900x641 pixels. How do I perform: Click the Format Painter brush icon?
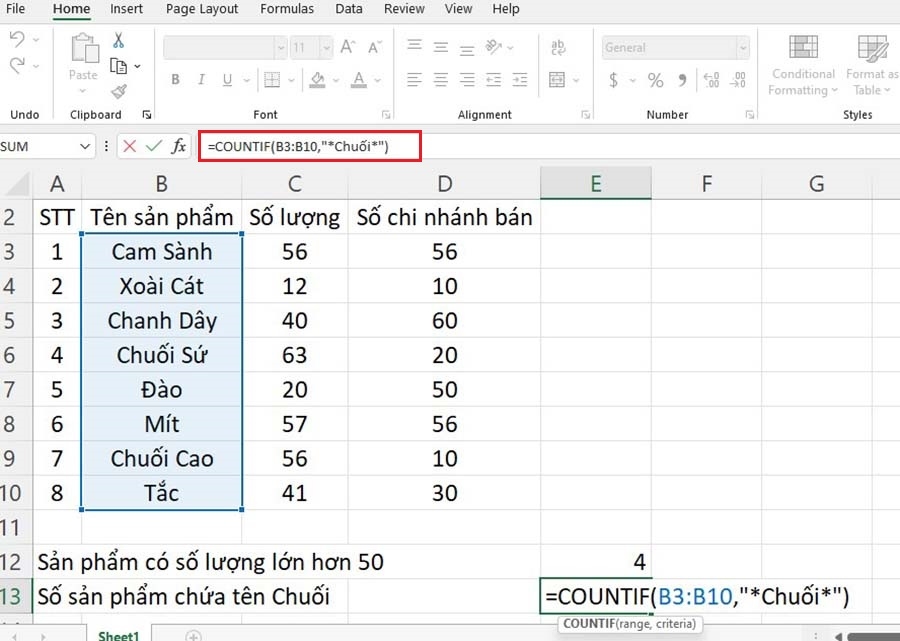coord(119,91)
